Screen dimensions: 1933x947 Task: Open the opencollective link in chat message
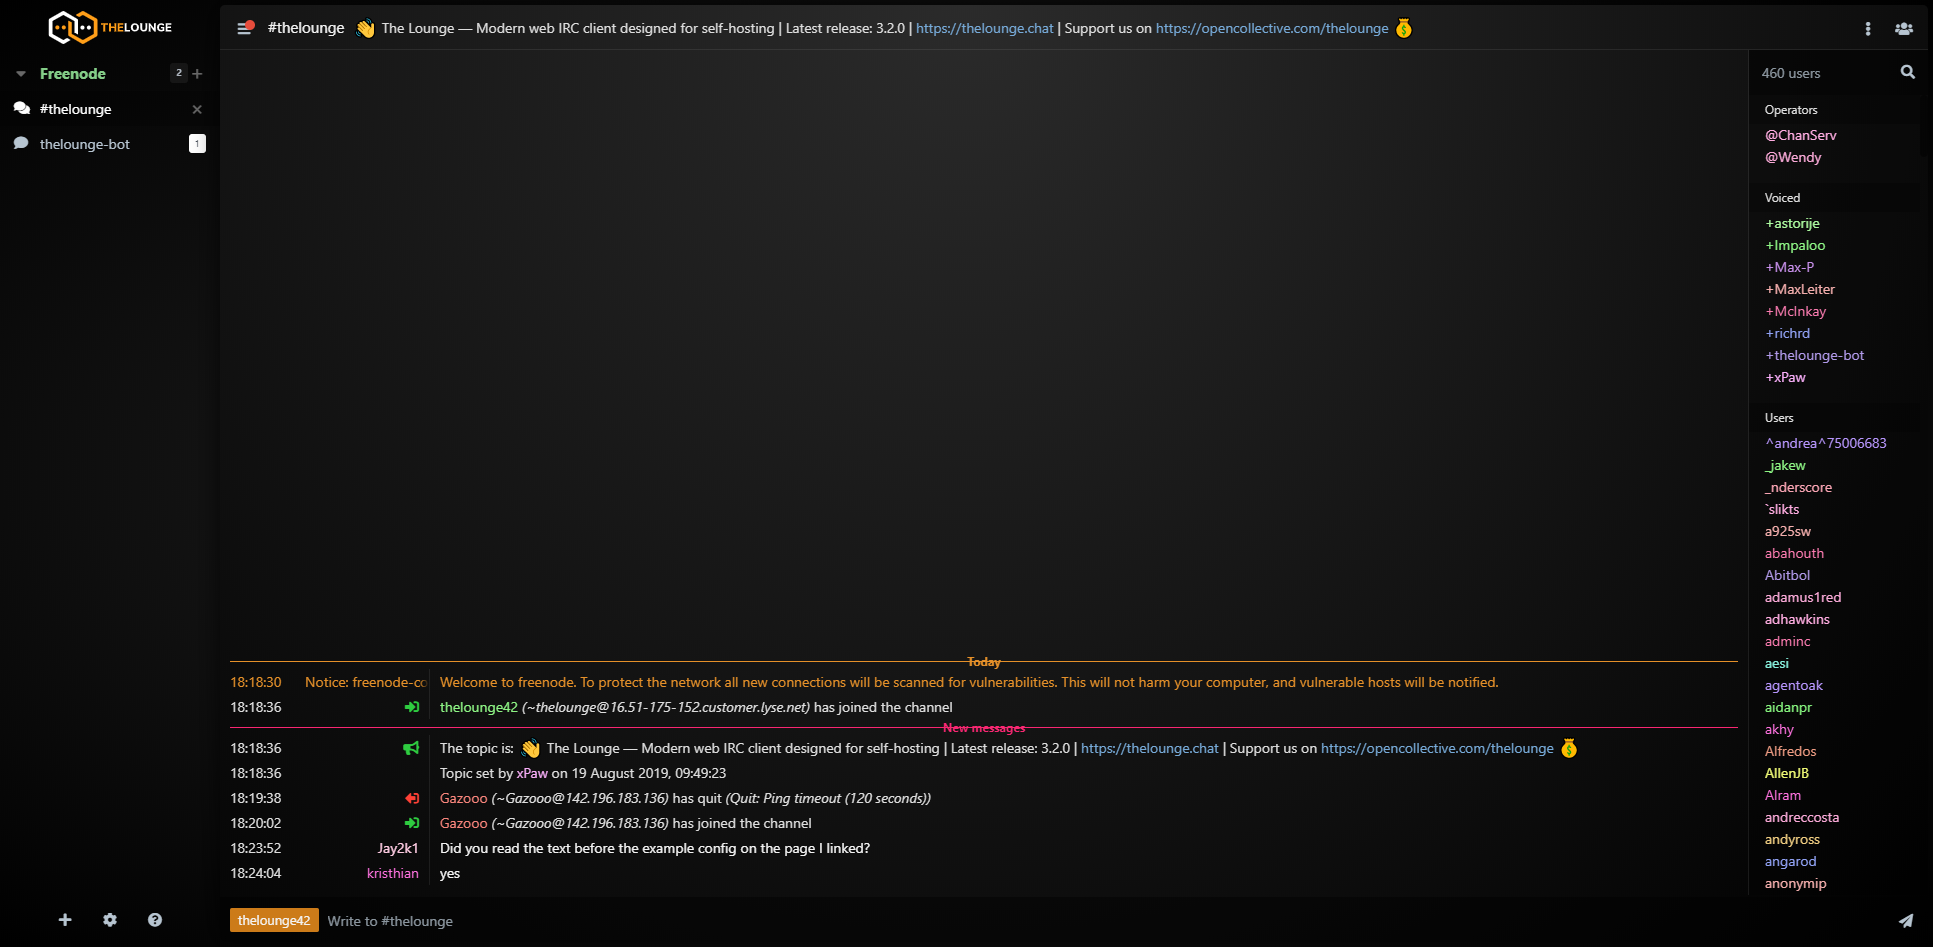pos(1436,748)
